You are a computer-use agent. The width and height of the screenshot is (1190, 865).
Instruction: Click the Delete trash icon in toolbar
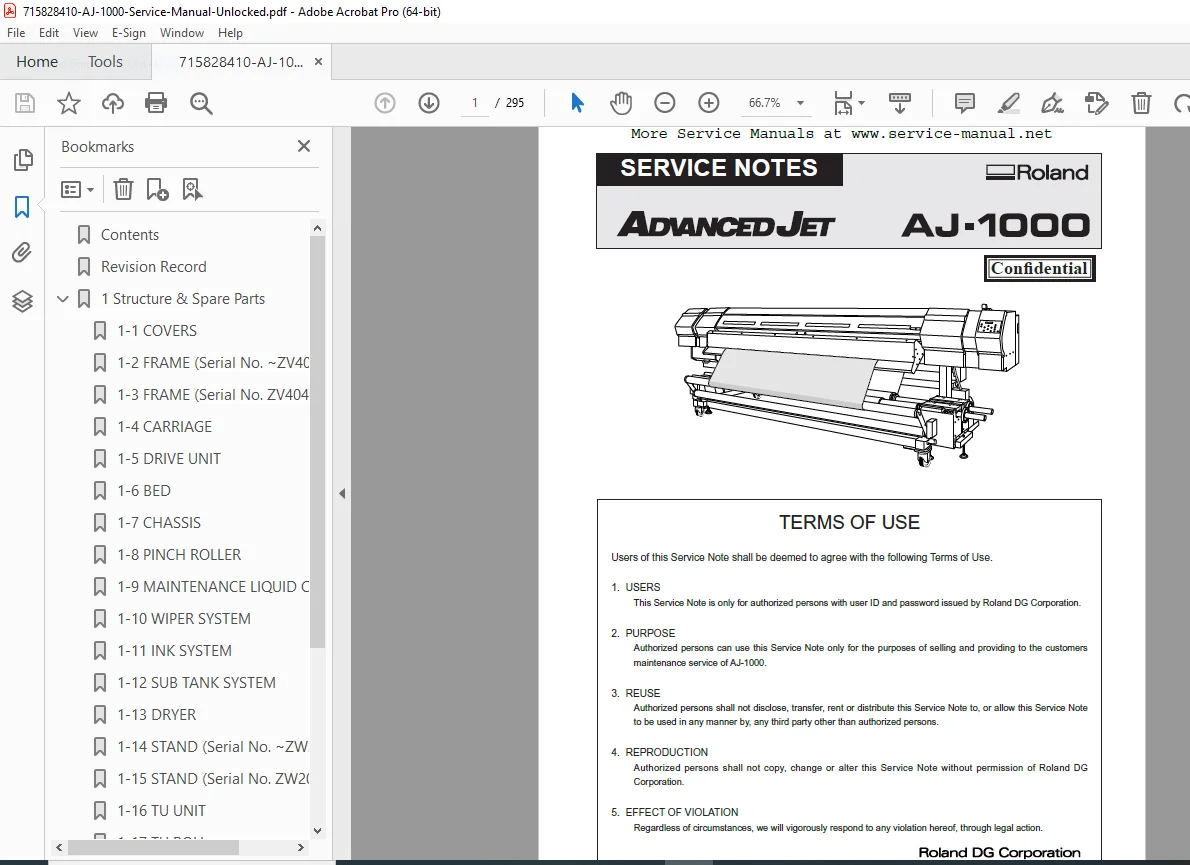tap(1141, 102)
